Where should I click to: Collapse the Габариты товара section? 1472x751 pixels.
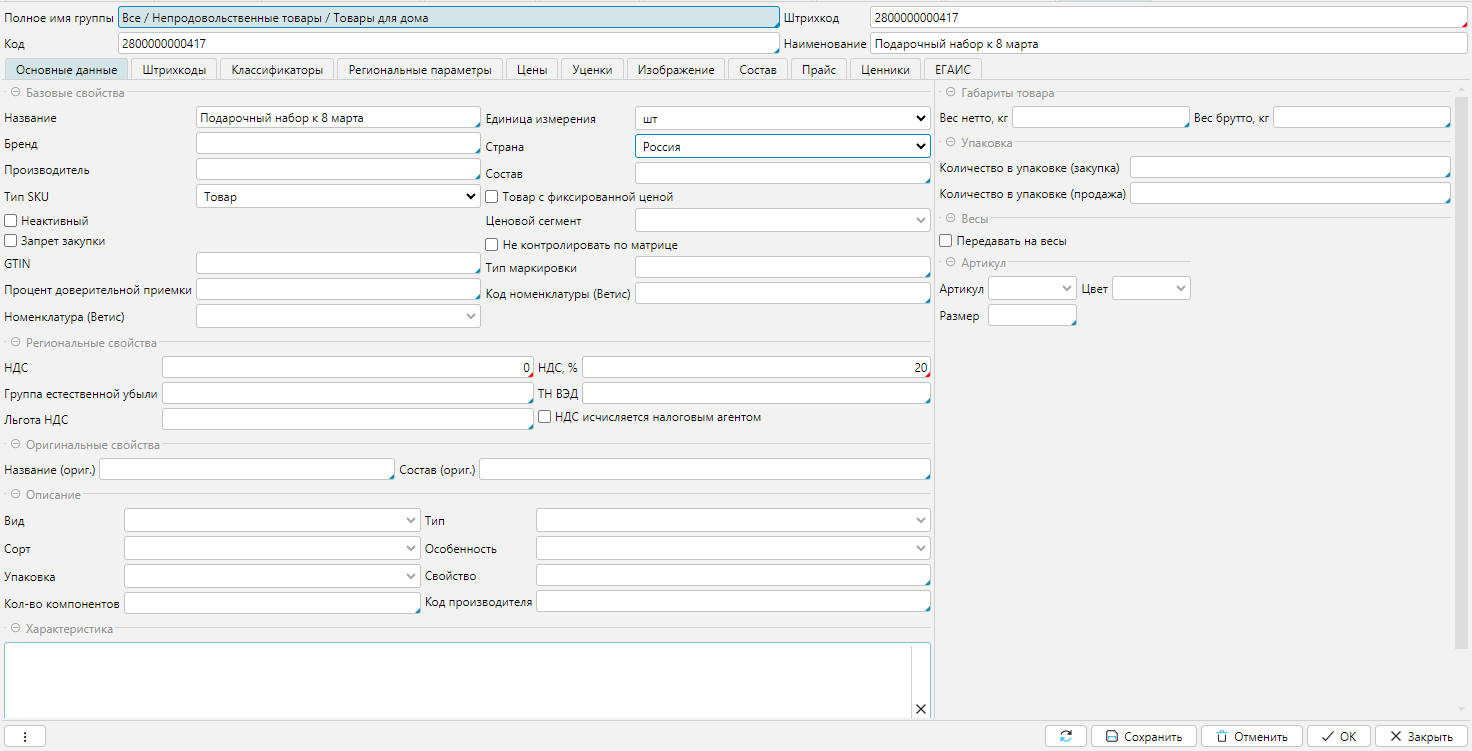click(951, 93)
